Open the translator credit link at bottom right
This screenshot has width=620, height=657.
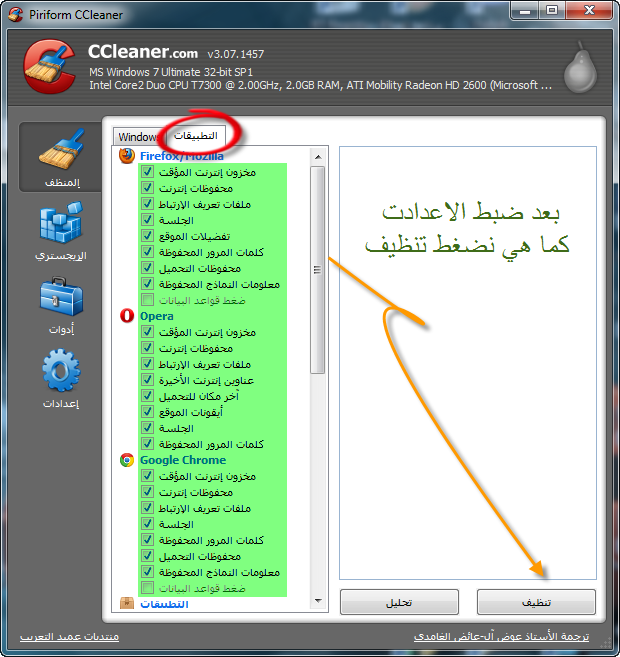pyautogui.click(x=501, y=636)
